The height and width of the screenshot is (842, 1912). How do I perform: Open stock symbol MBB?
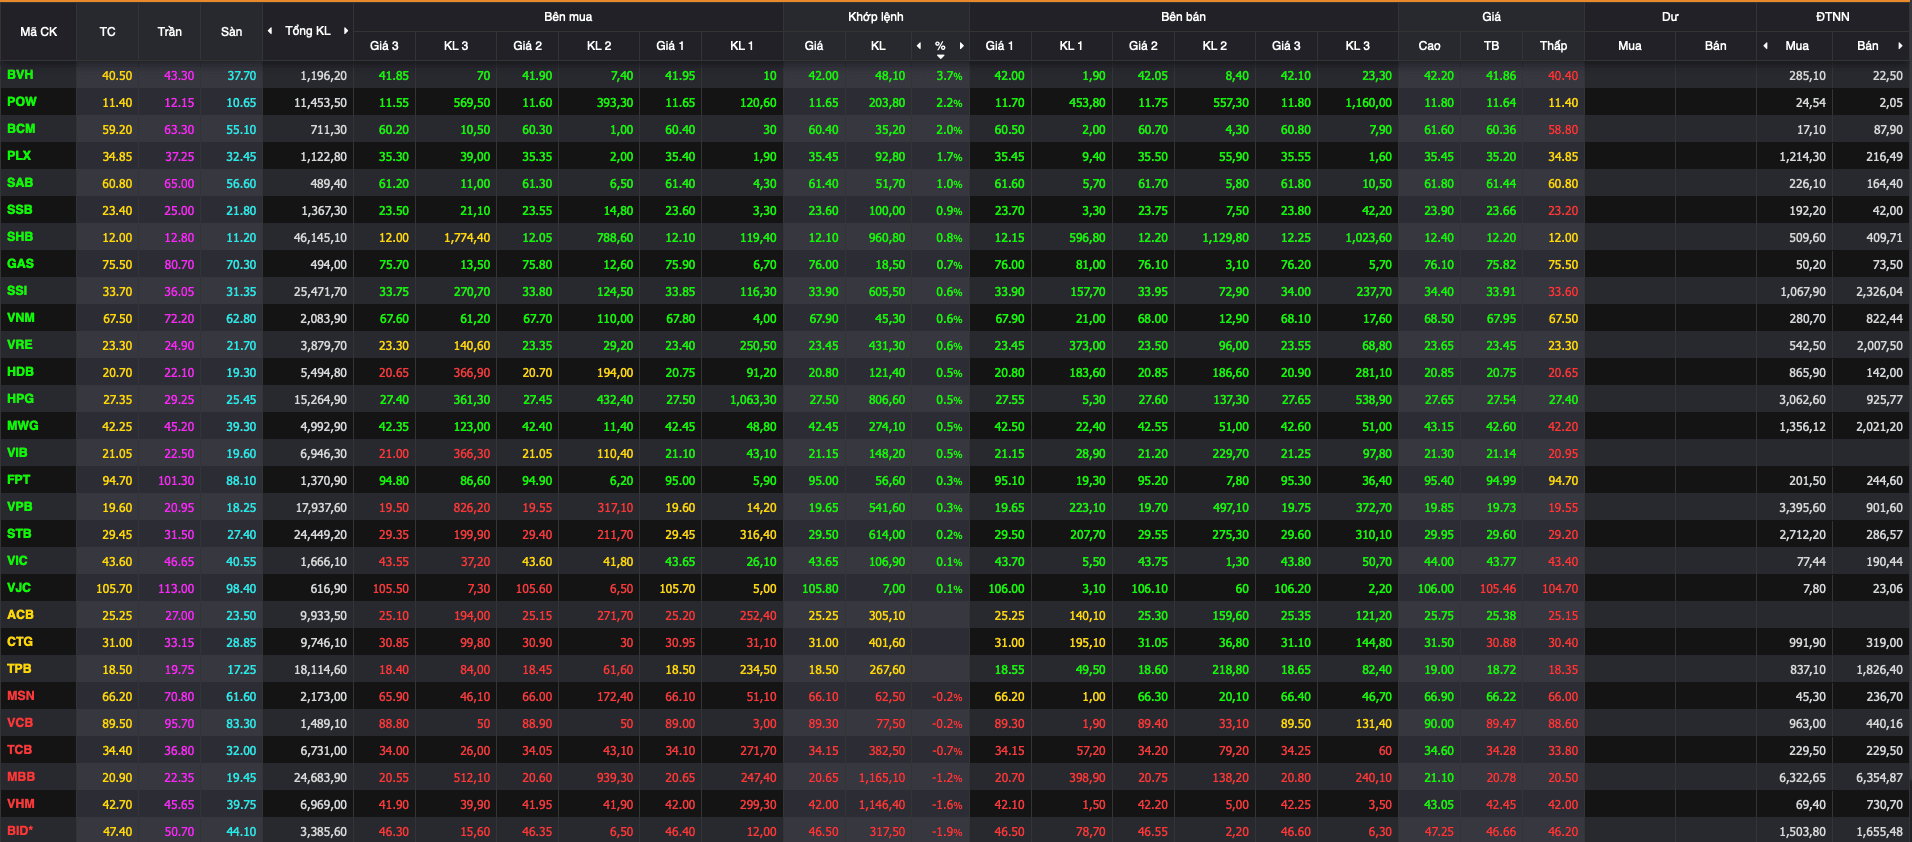pos(21,777)
